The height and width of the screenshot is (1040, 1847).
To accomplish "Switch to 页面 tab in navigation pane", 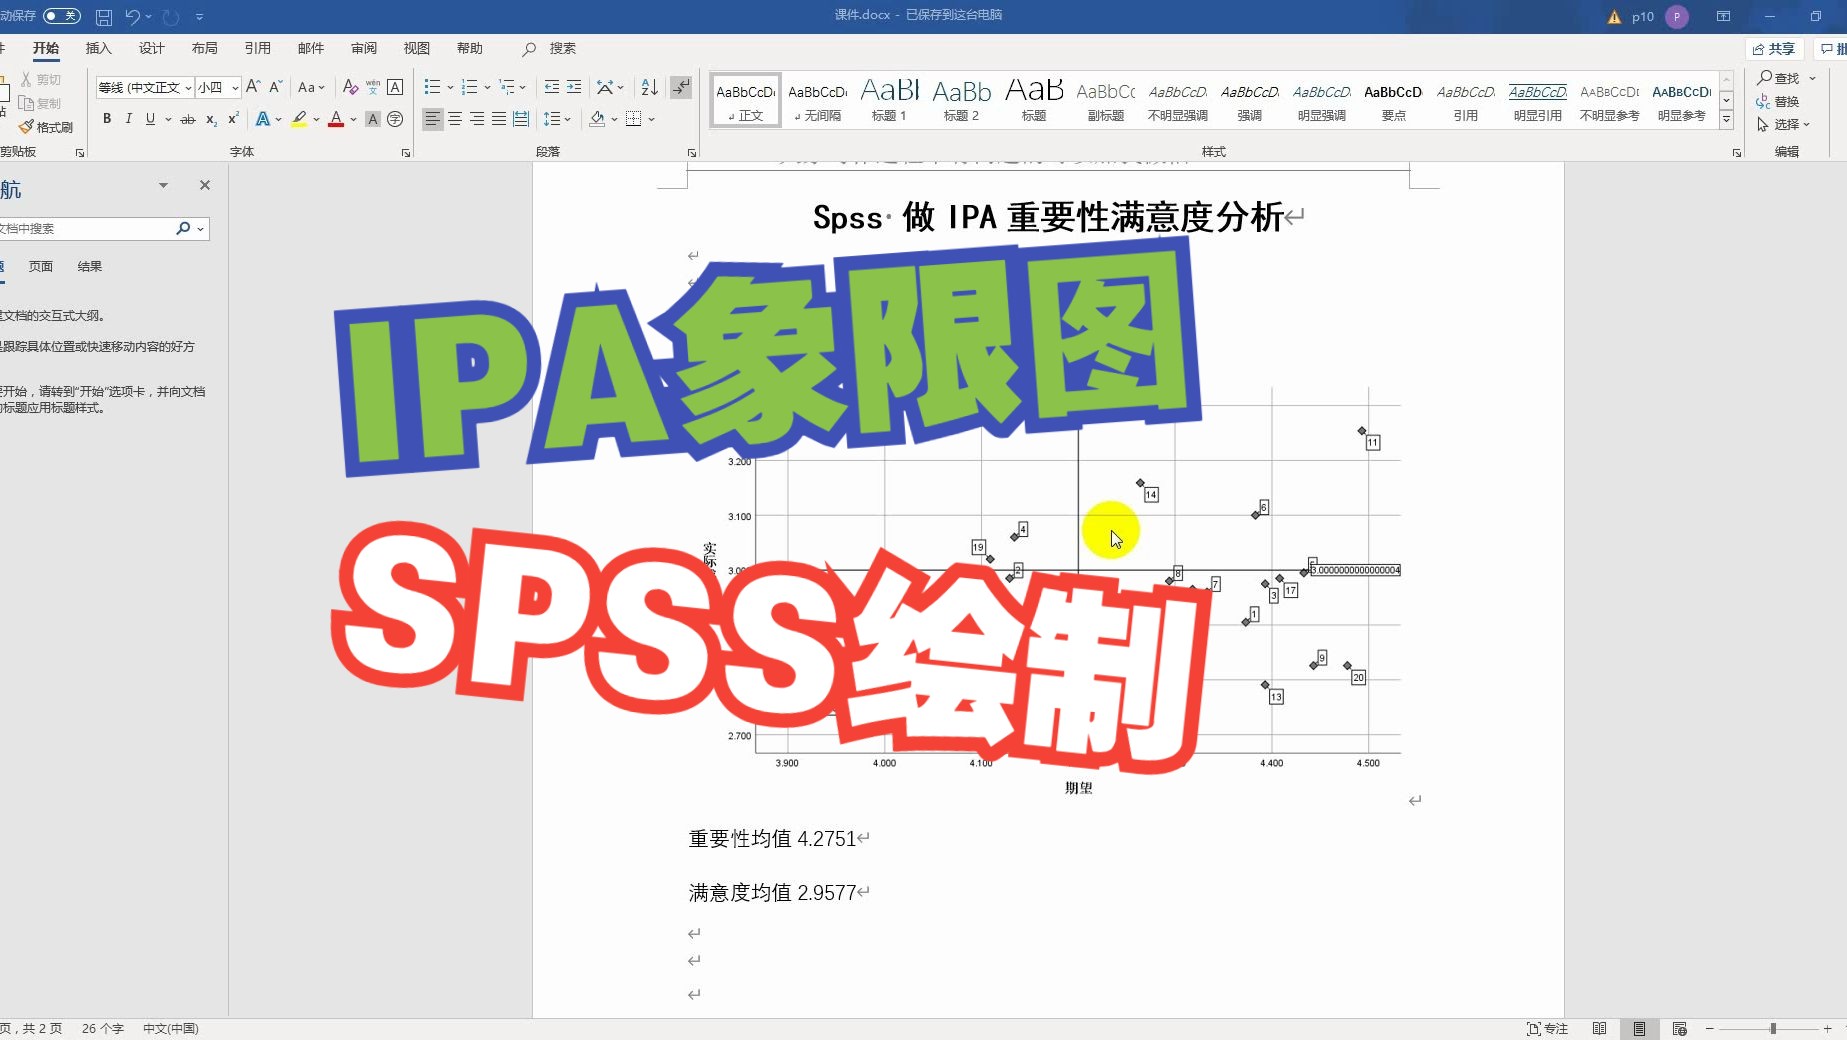I will pos(40,266).
